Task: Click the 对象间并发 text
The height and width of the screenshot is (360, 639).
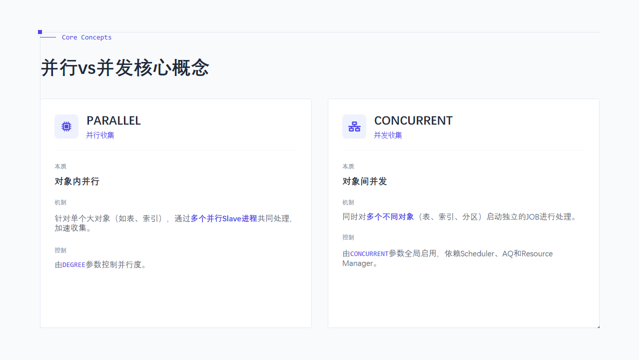Action: [x=365, y=181]
